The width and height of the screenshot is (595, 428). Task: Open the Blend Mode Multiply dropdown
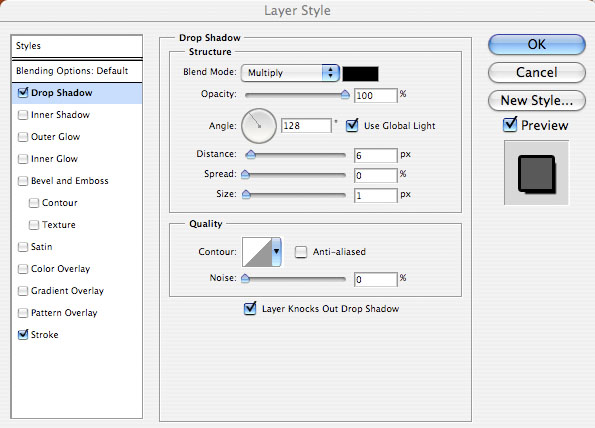pyautogui.click(x=290, y=73)
